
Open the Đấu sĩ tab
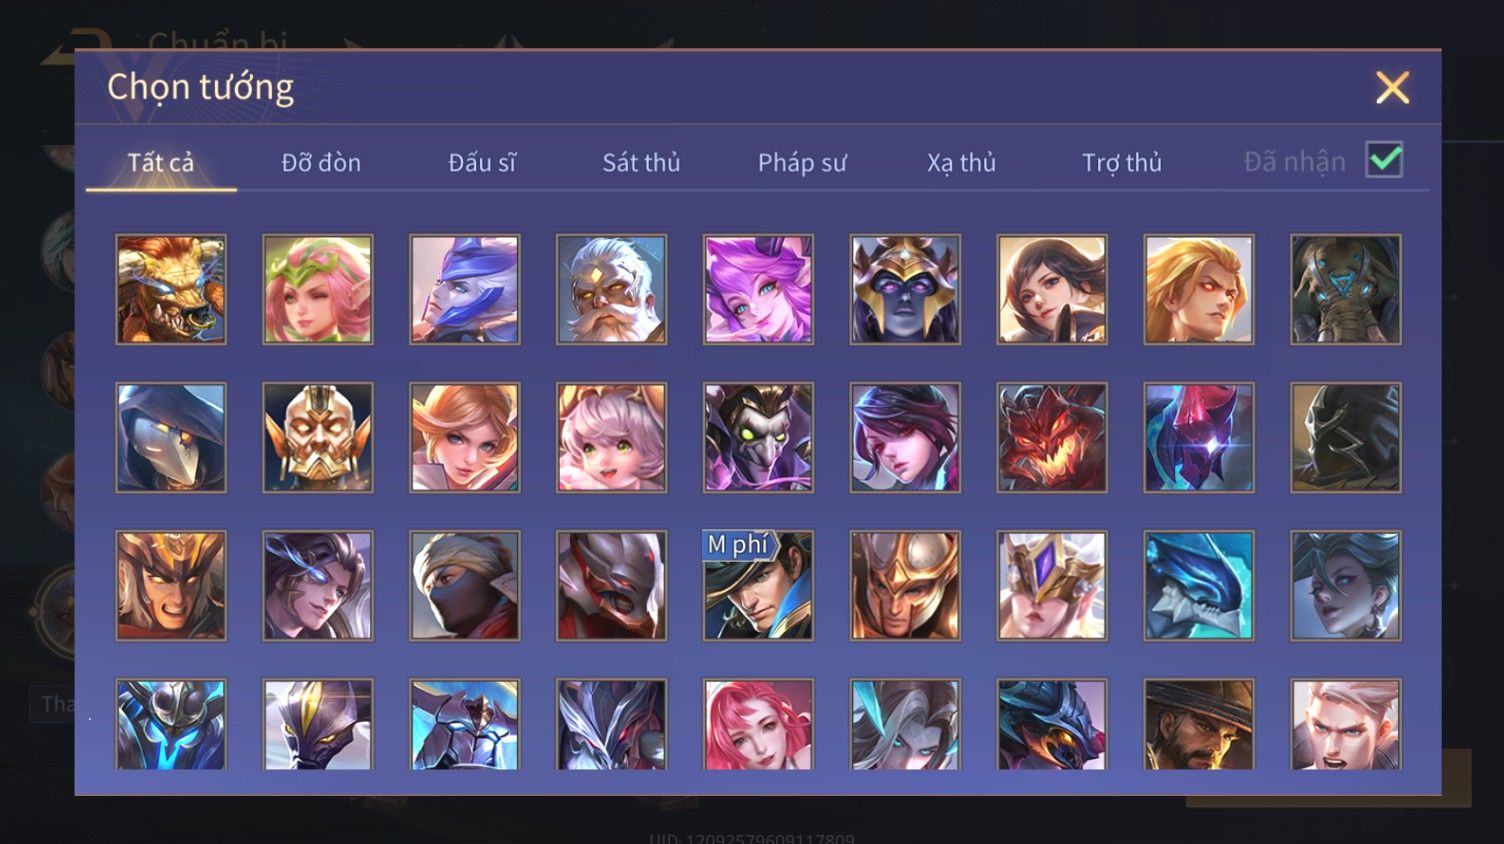482,162
